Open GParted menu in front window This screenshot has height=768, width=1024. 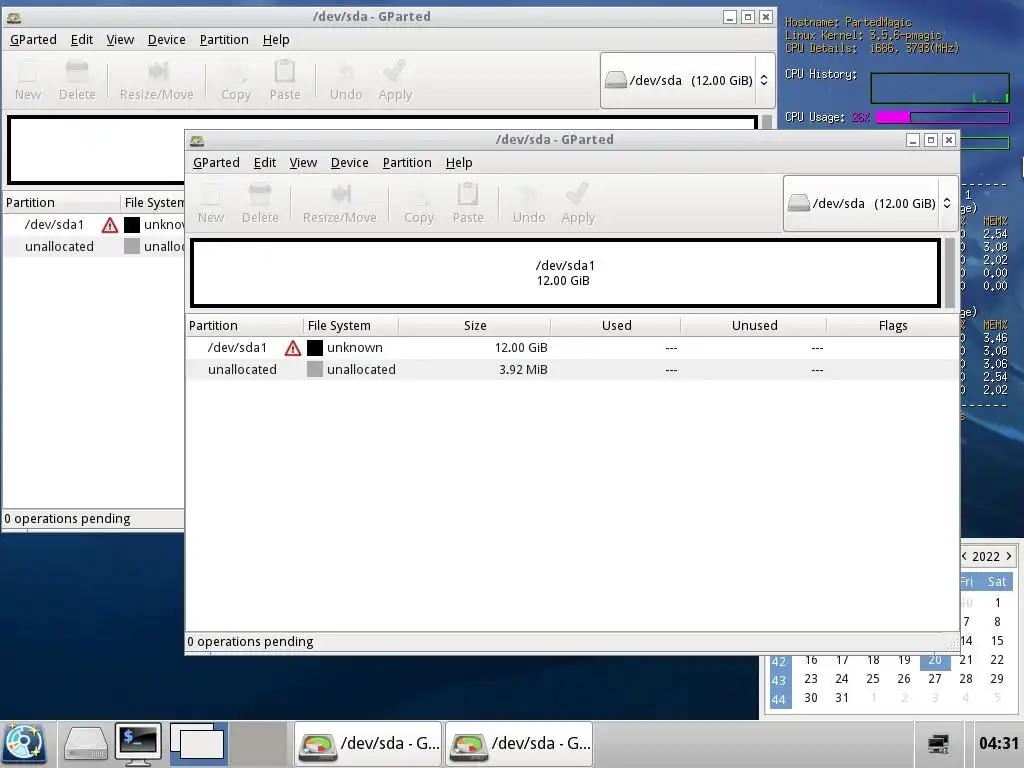coord(216,163)
